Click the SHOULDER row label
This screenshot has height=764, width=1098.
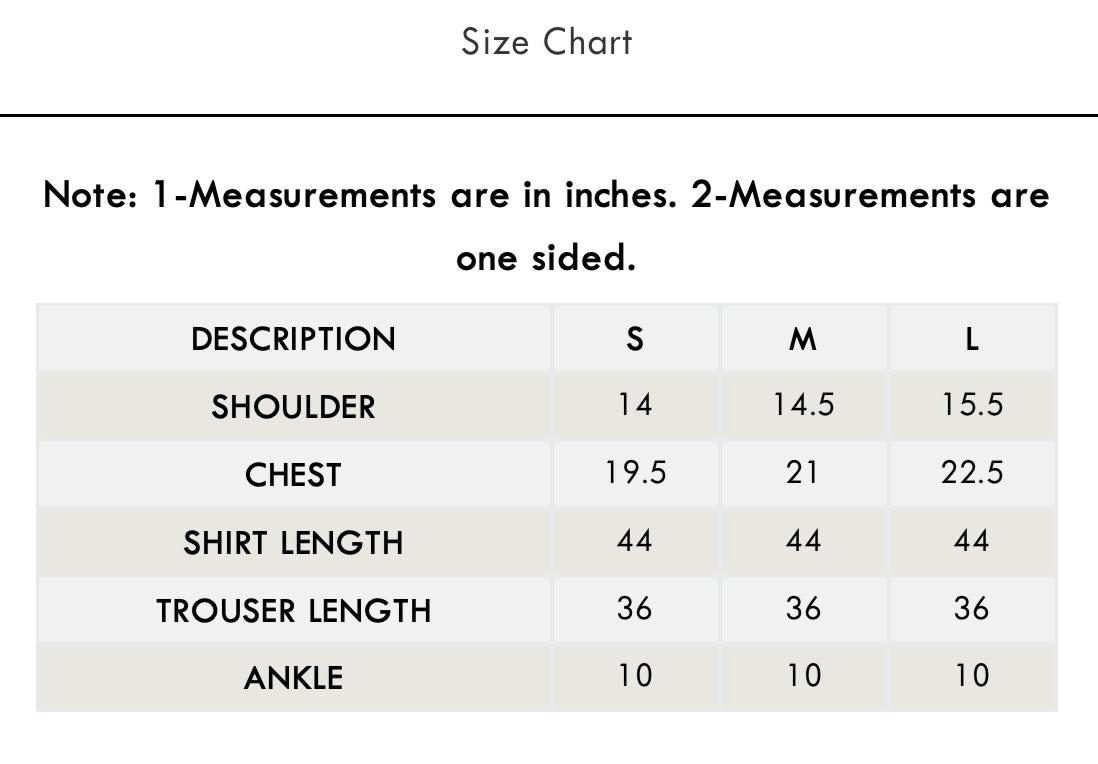[293, 407]
